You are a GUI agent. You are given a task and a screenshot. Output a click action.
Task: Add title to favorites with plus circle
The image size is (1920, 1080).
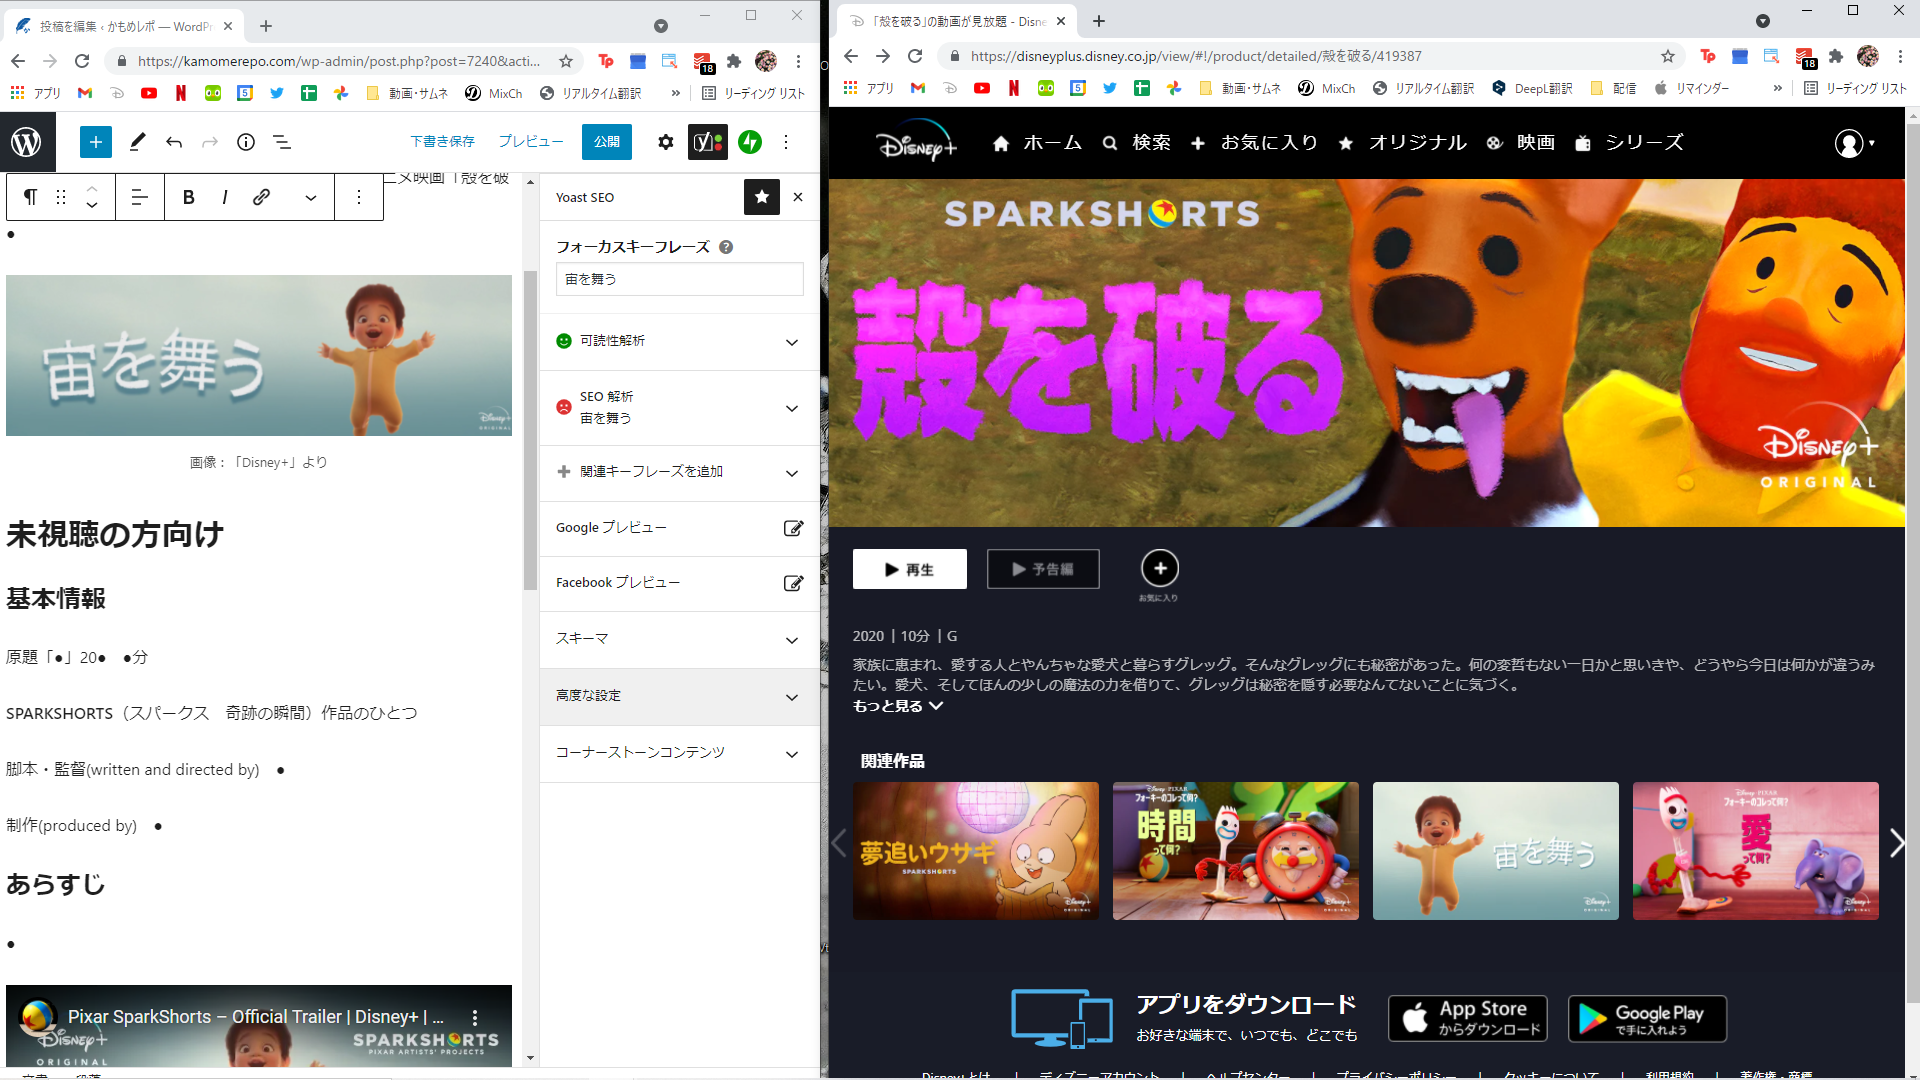point(1159,569)
